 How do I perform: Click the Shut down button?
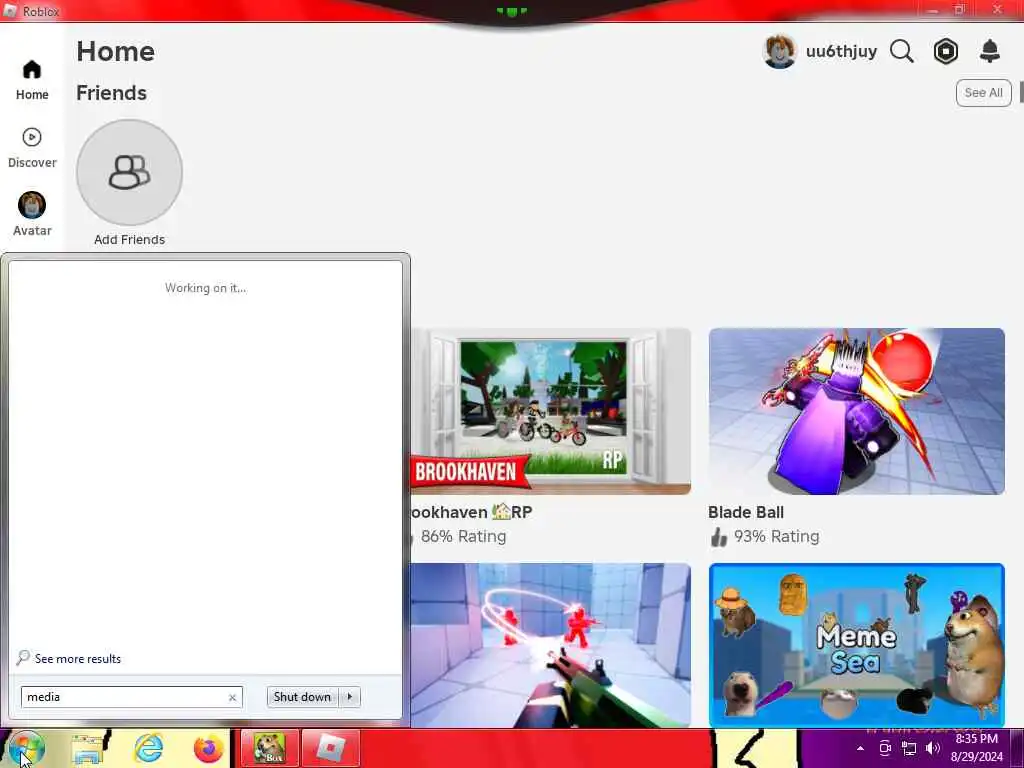point(302,697)
